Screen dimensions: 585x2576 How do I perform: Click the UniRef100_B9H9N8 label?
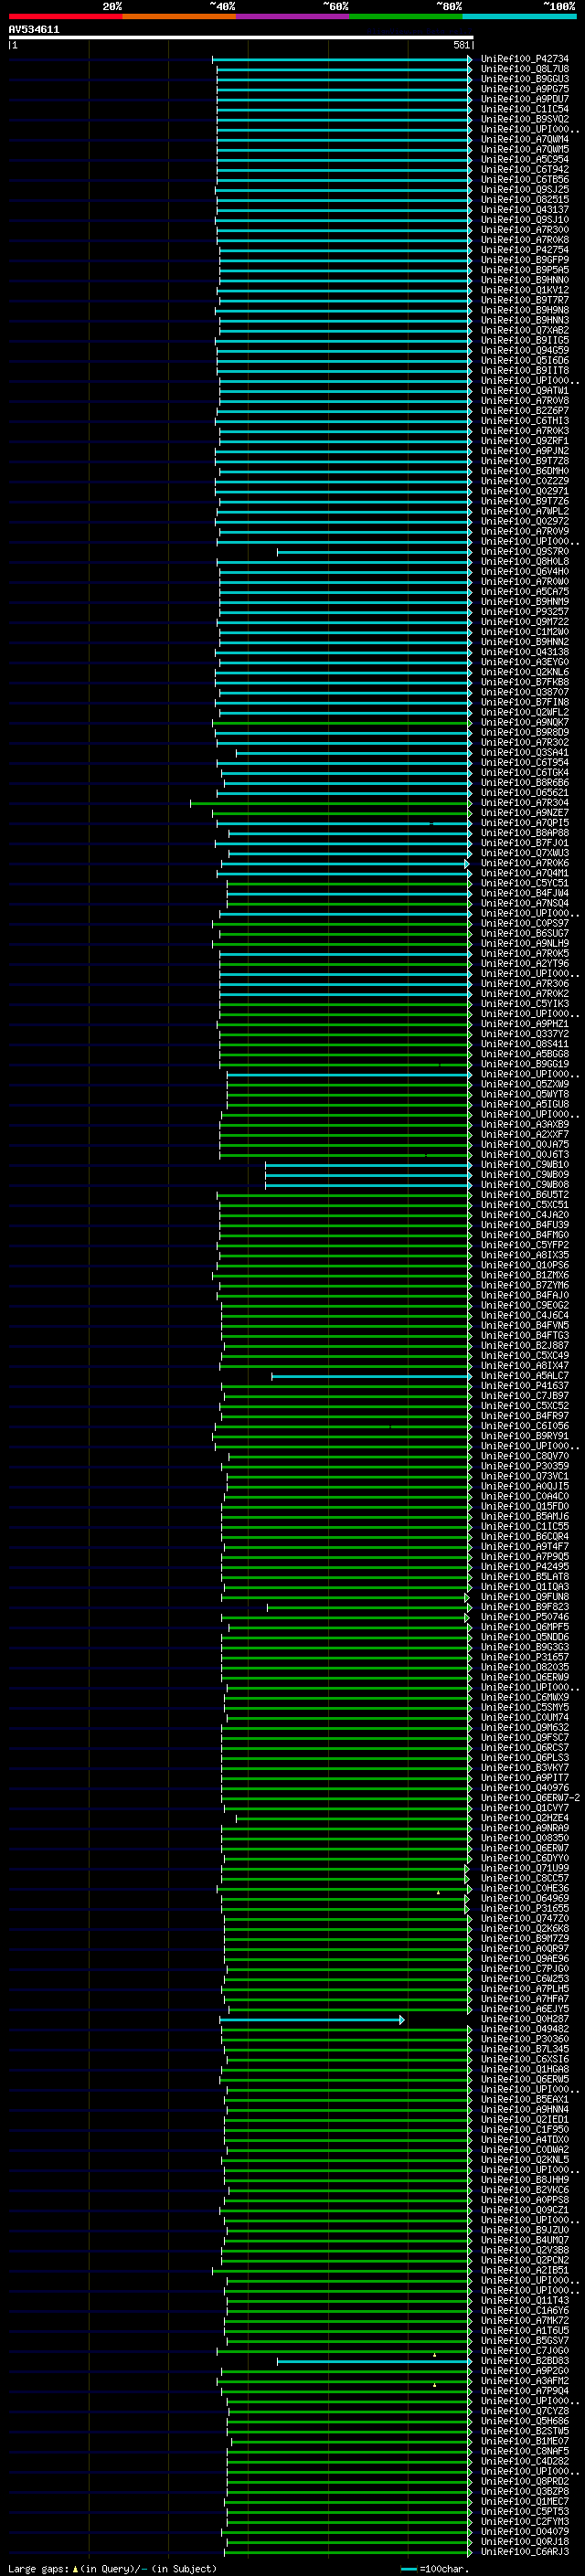tap(524, 310)
